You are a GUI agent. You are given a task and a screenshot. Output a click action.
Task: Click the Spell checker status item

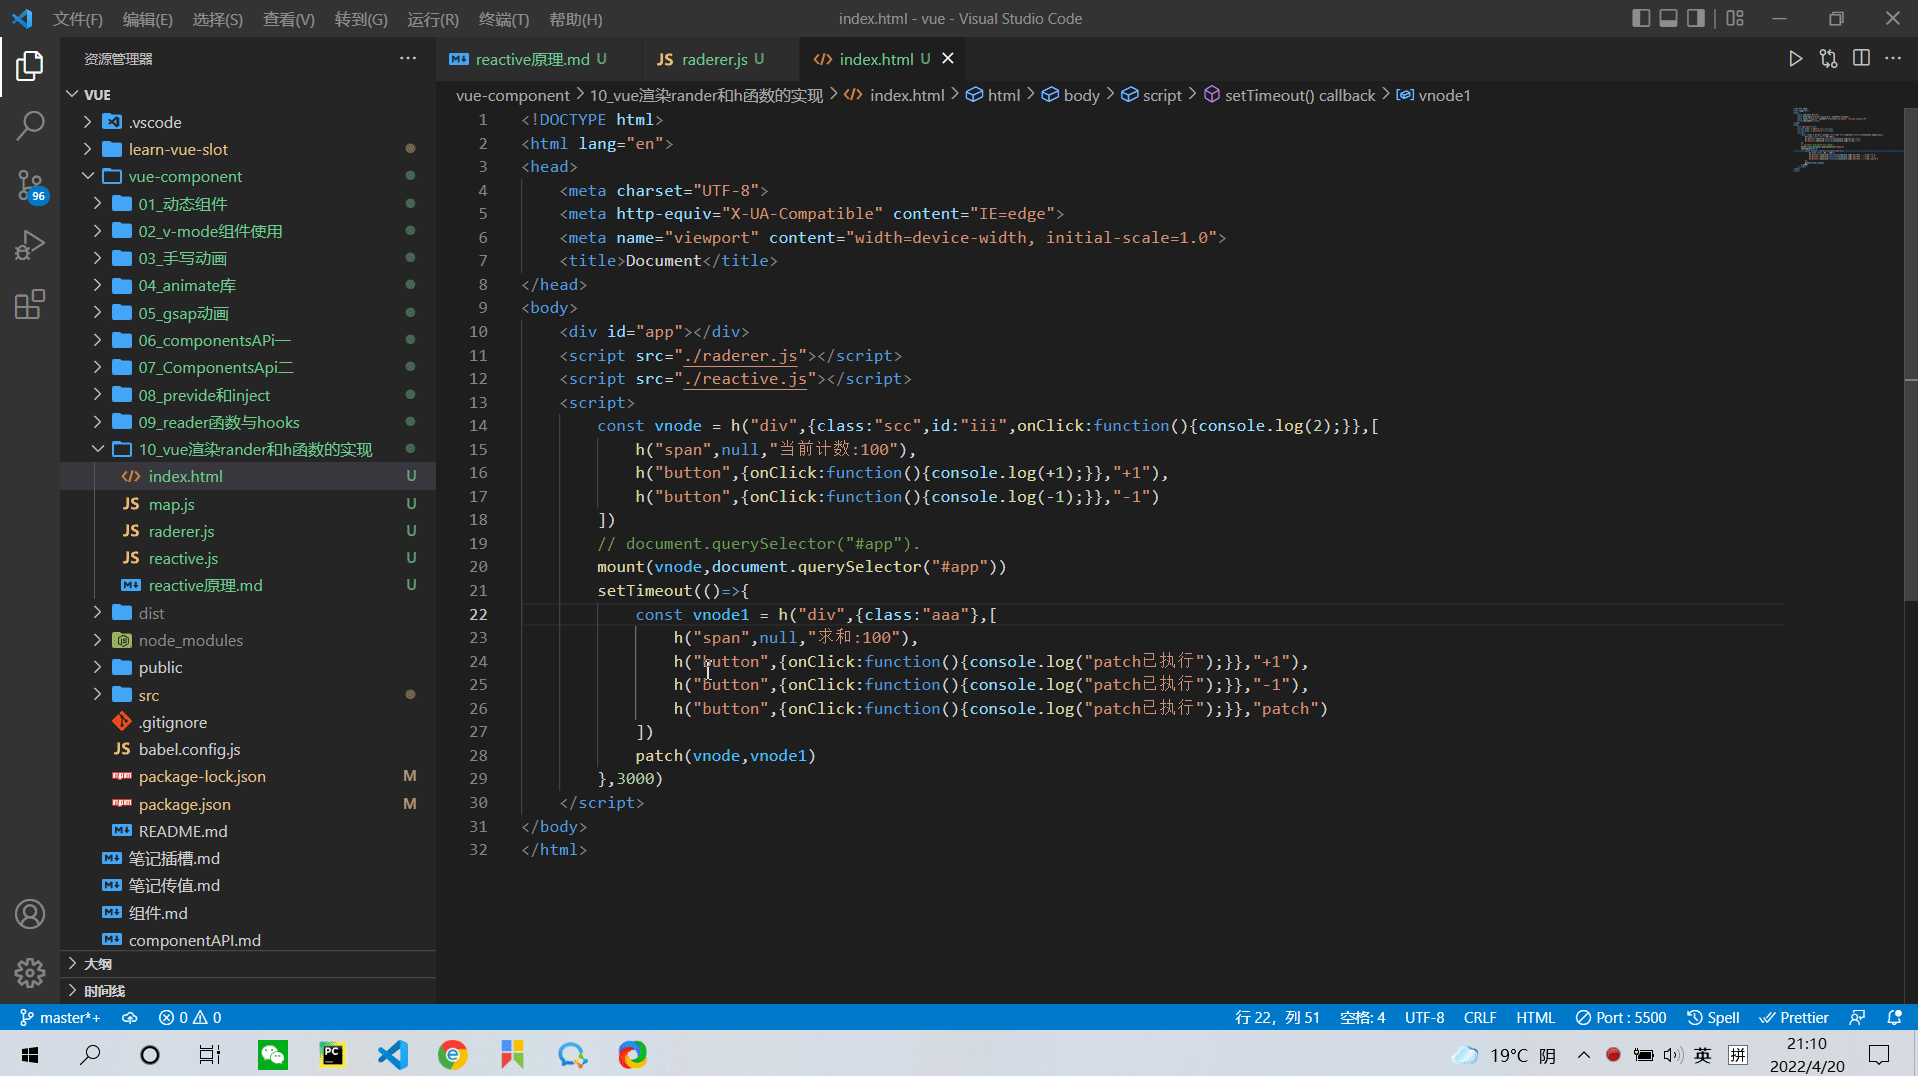click(1713, 1017)
